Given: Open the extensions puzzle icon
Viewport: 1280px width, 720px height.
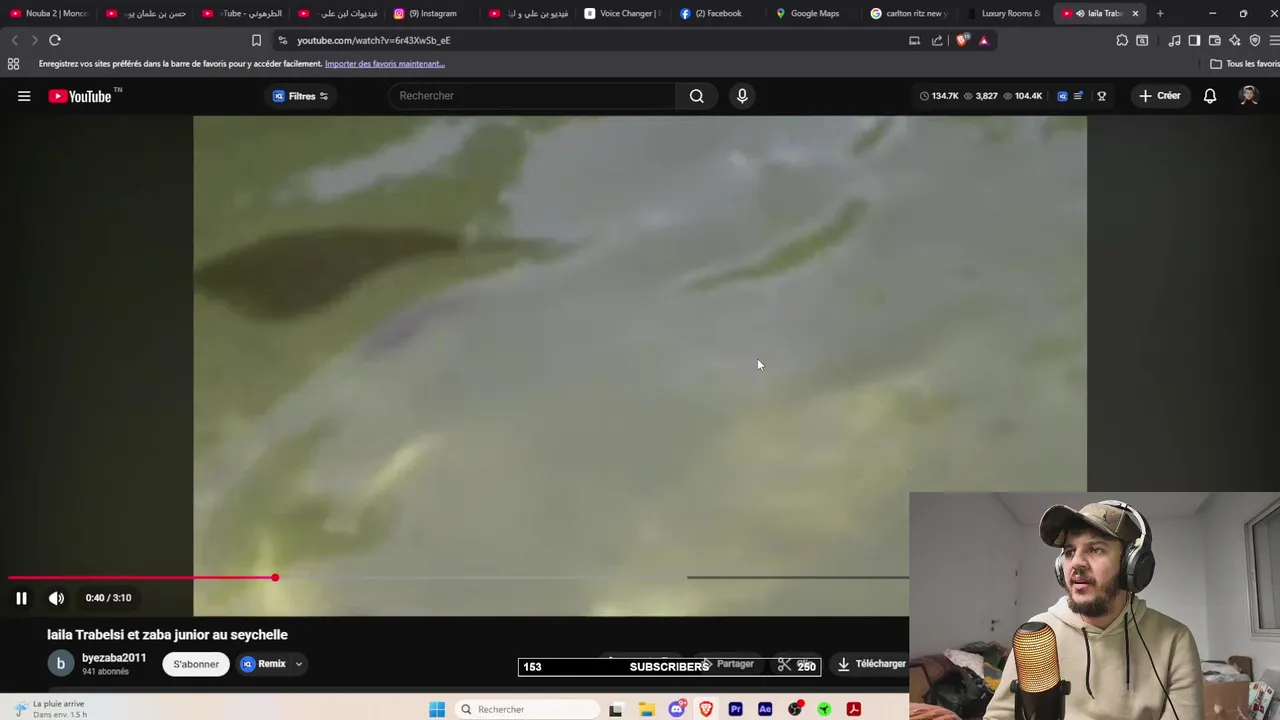Looking at the screenshot, I should (1122, 40).
